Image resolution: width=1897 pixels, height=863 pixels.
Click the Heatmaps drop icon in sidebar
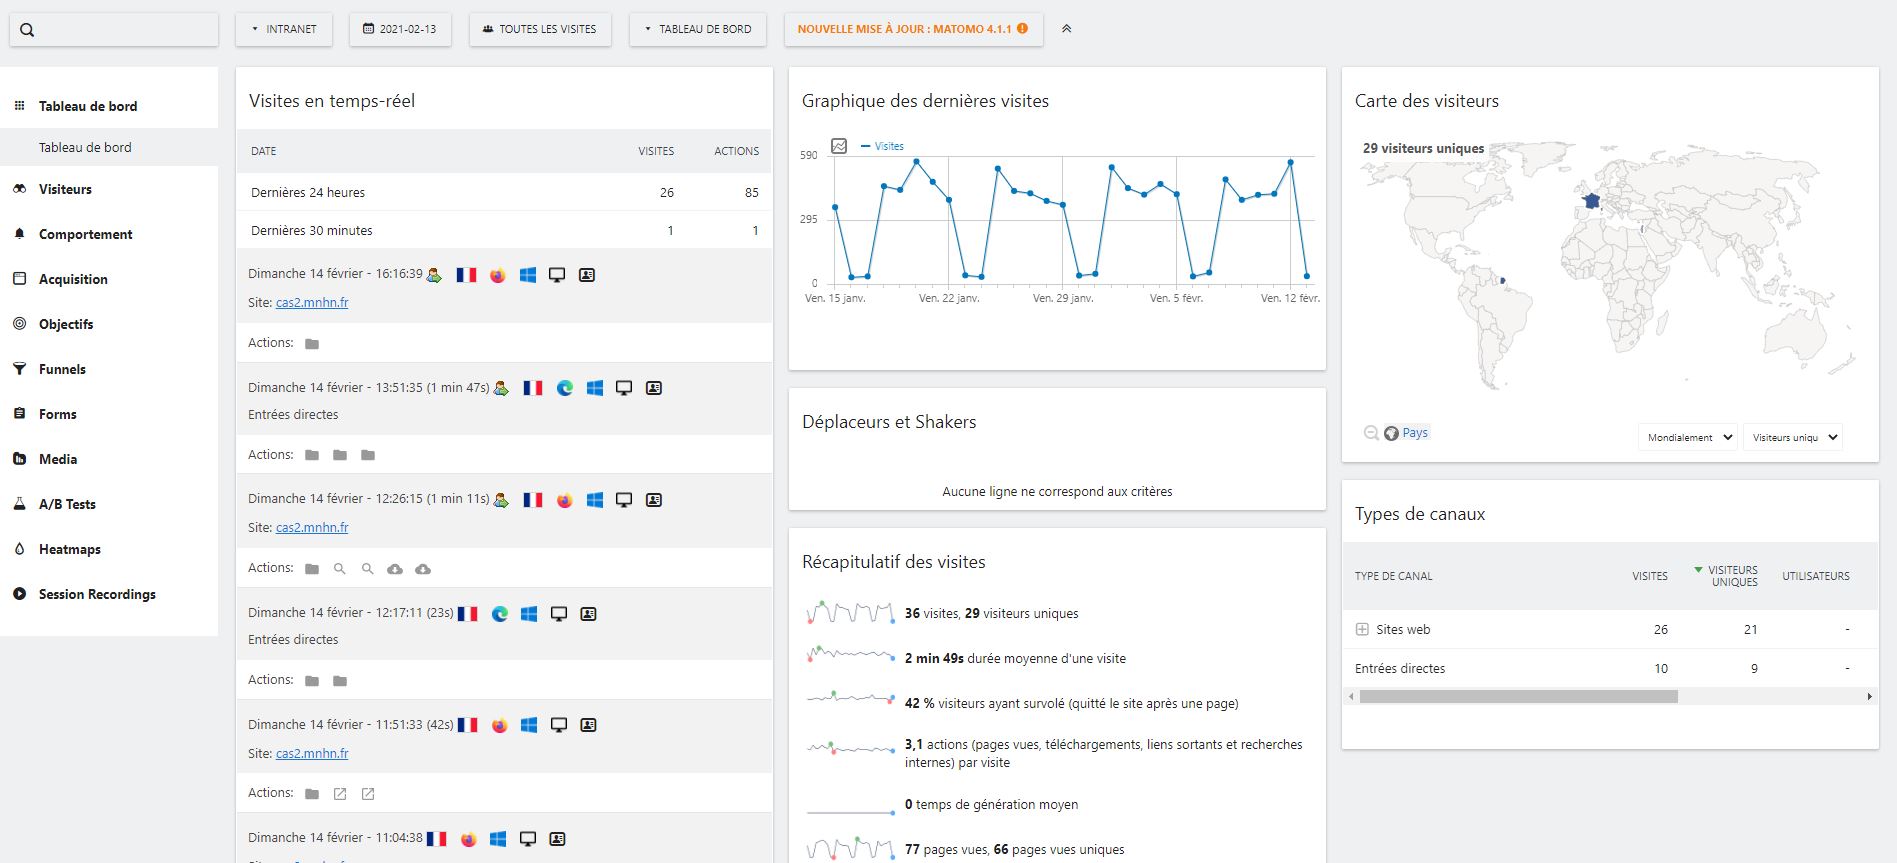click(19, 549)
